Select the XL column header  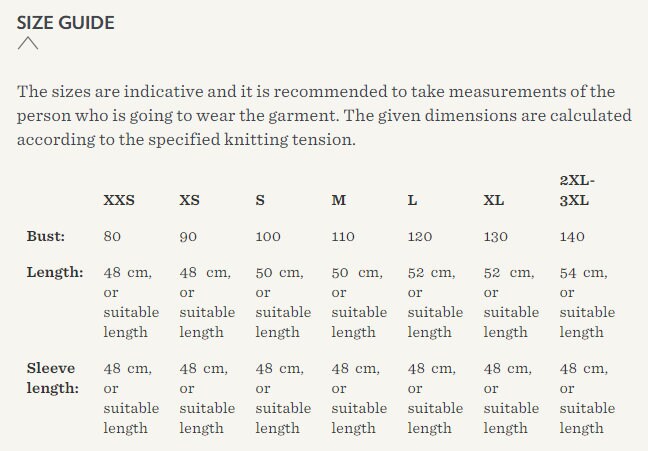coord(494,200)
